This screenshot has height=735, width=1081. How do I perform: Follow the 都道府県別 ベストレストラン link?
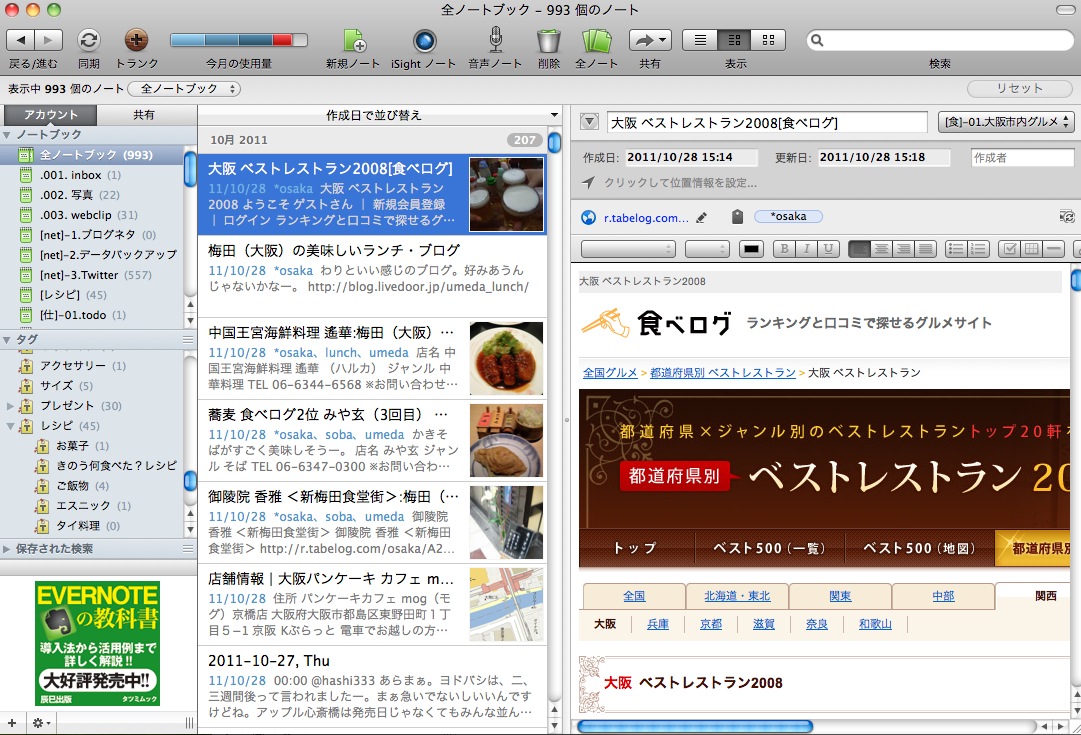pyautogui.click(x=723, y=373)
